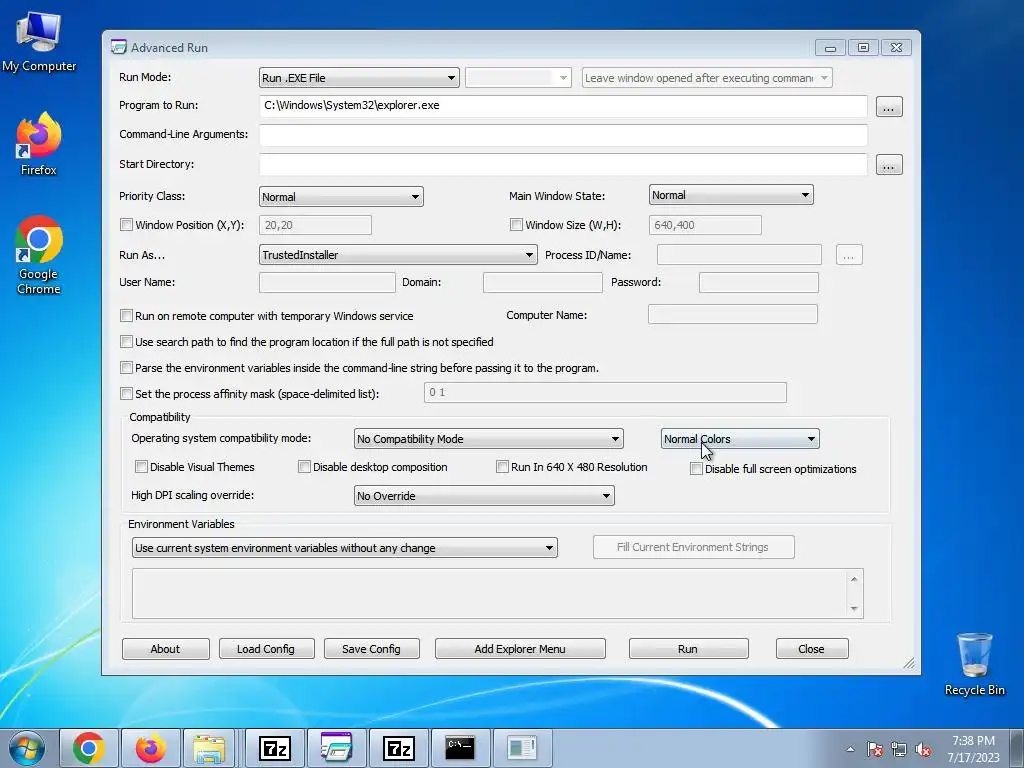Launch Firefox from the taskbar

point(150,748)
